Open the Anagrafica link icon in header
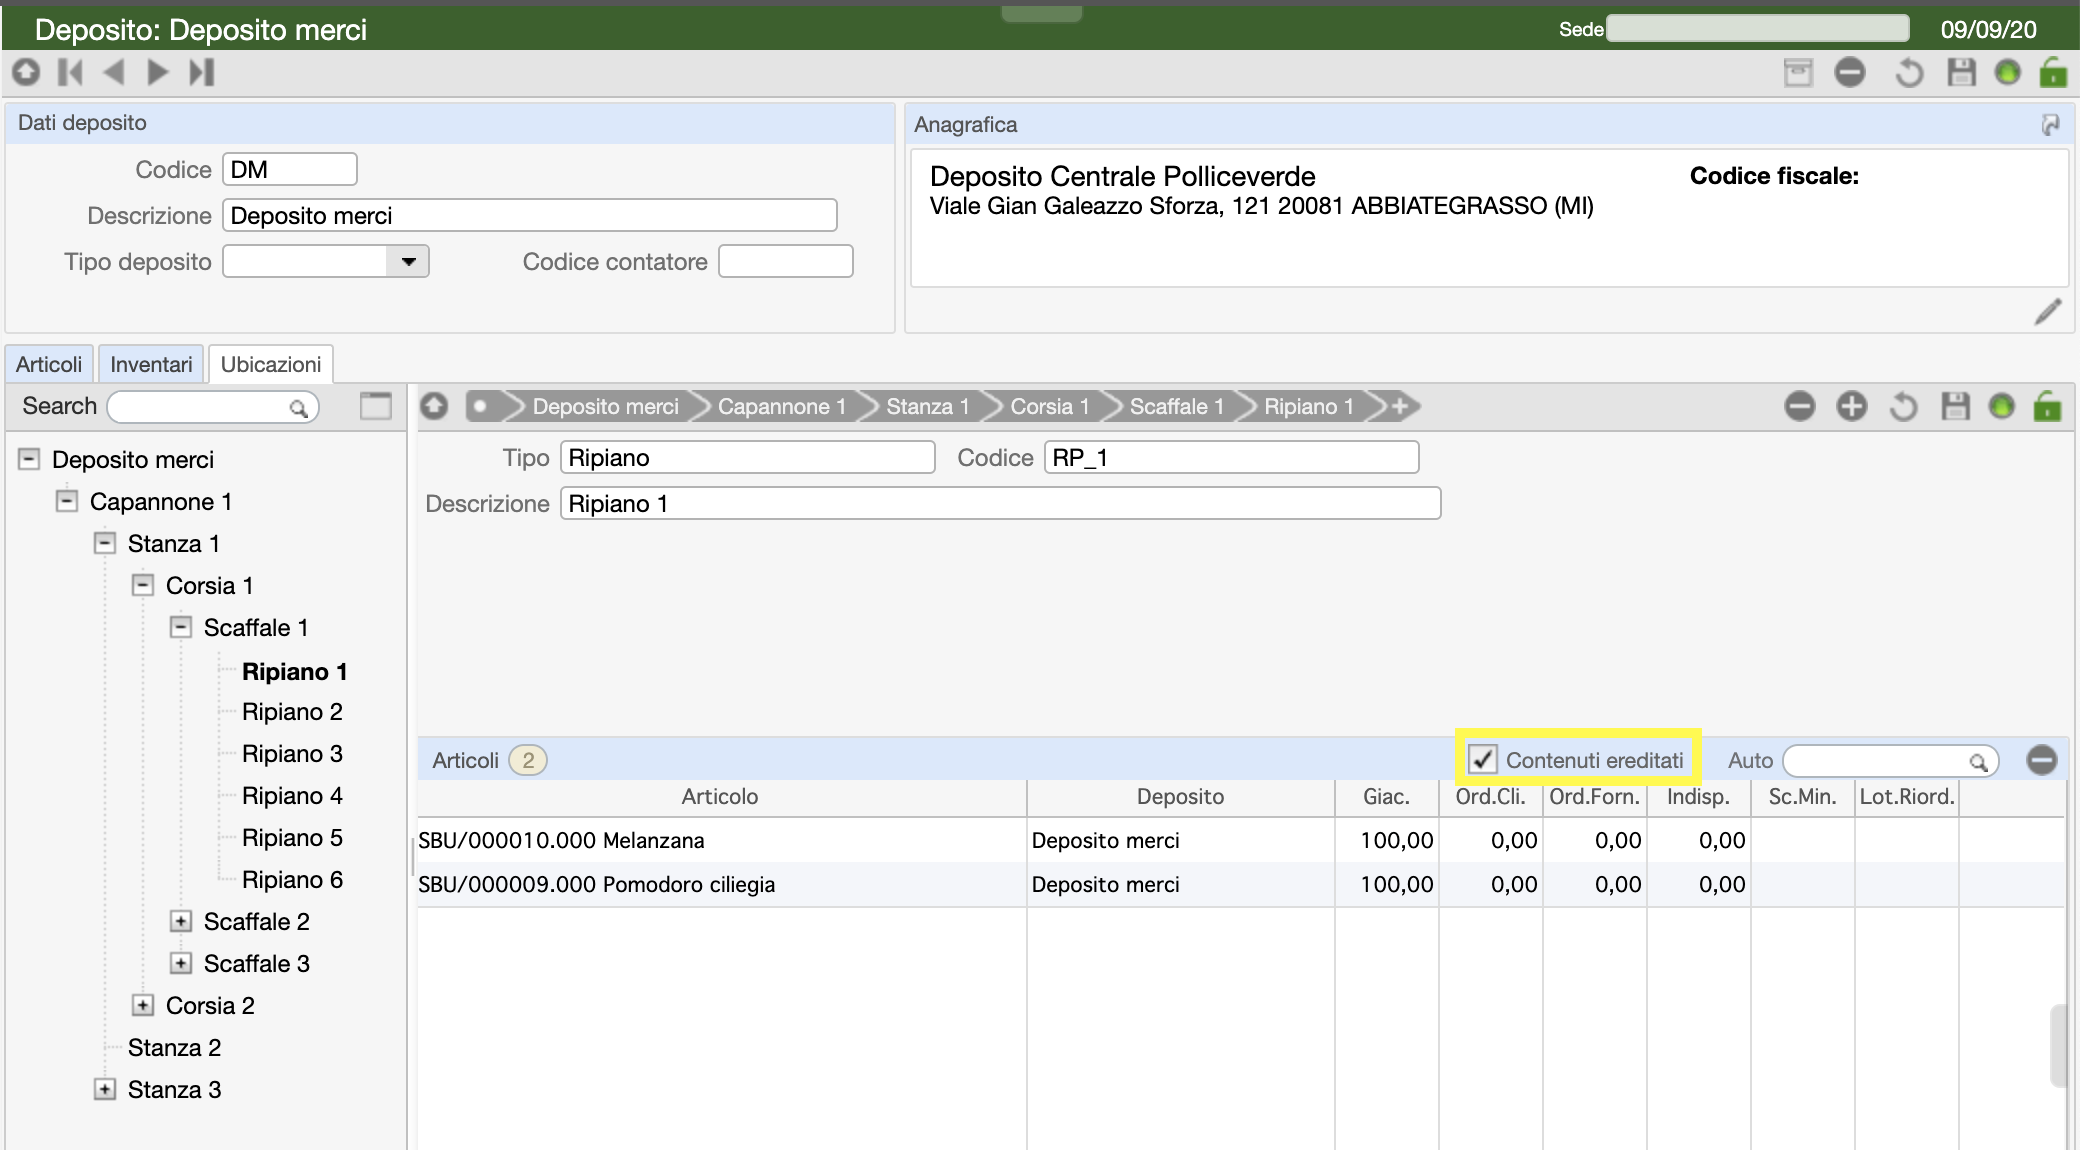 pyautogui.click(x=2051, y=124)
